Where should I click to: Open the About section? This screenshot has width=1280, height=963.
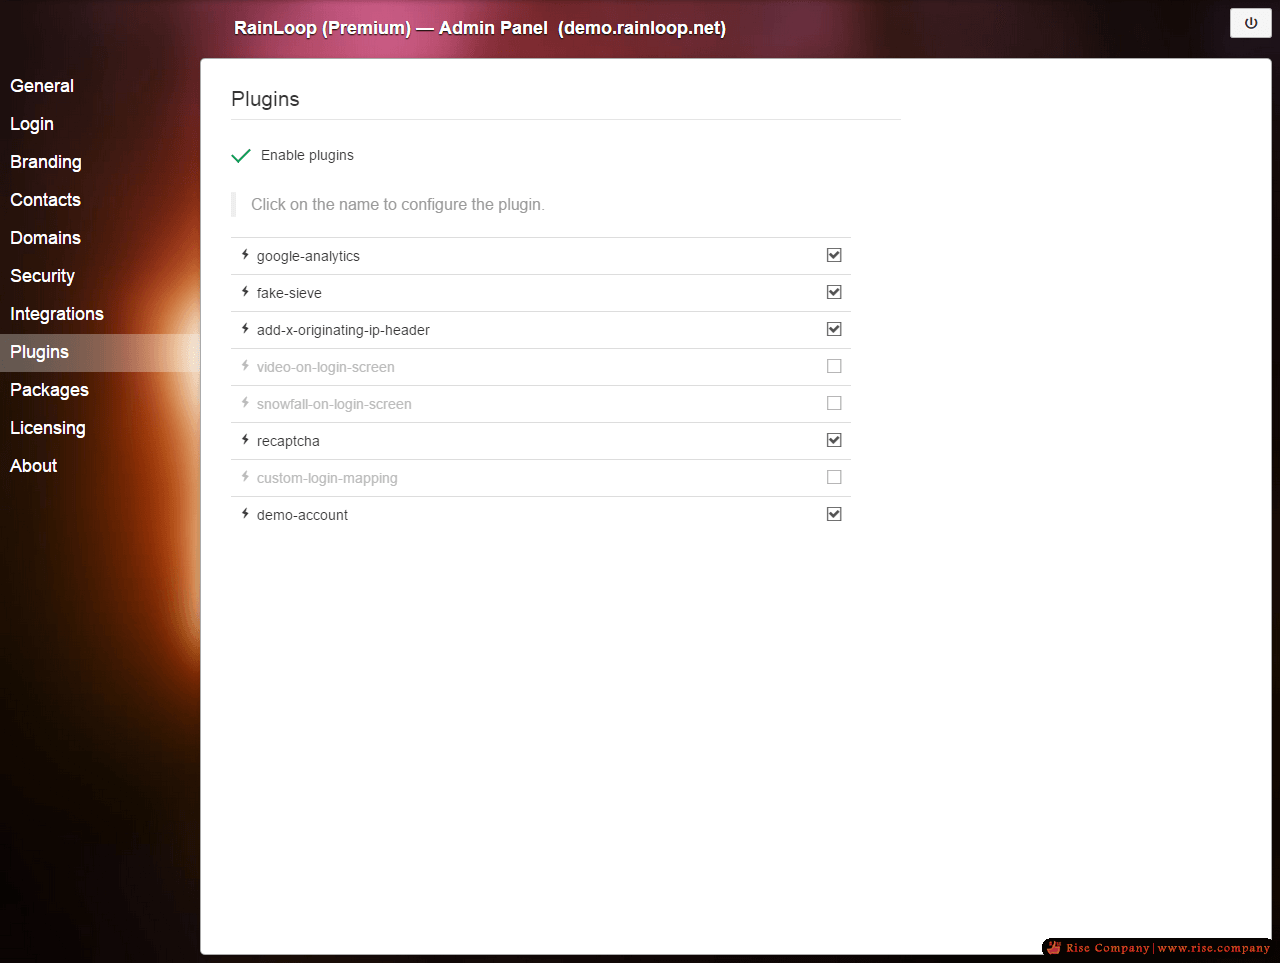(100, 466)
